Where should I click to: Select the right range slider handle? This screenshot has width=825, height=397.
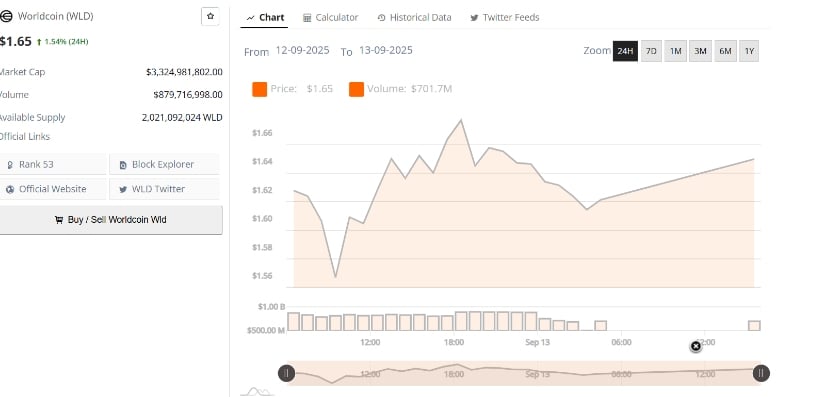(761, 373)
